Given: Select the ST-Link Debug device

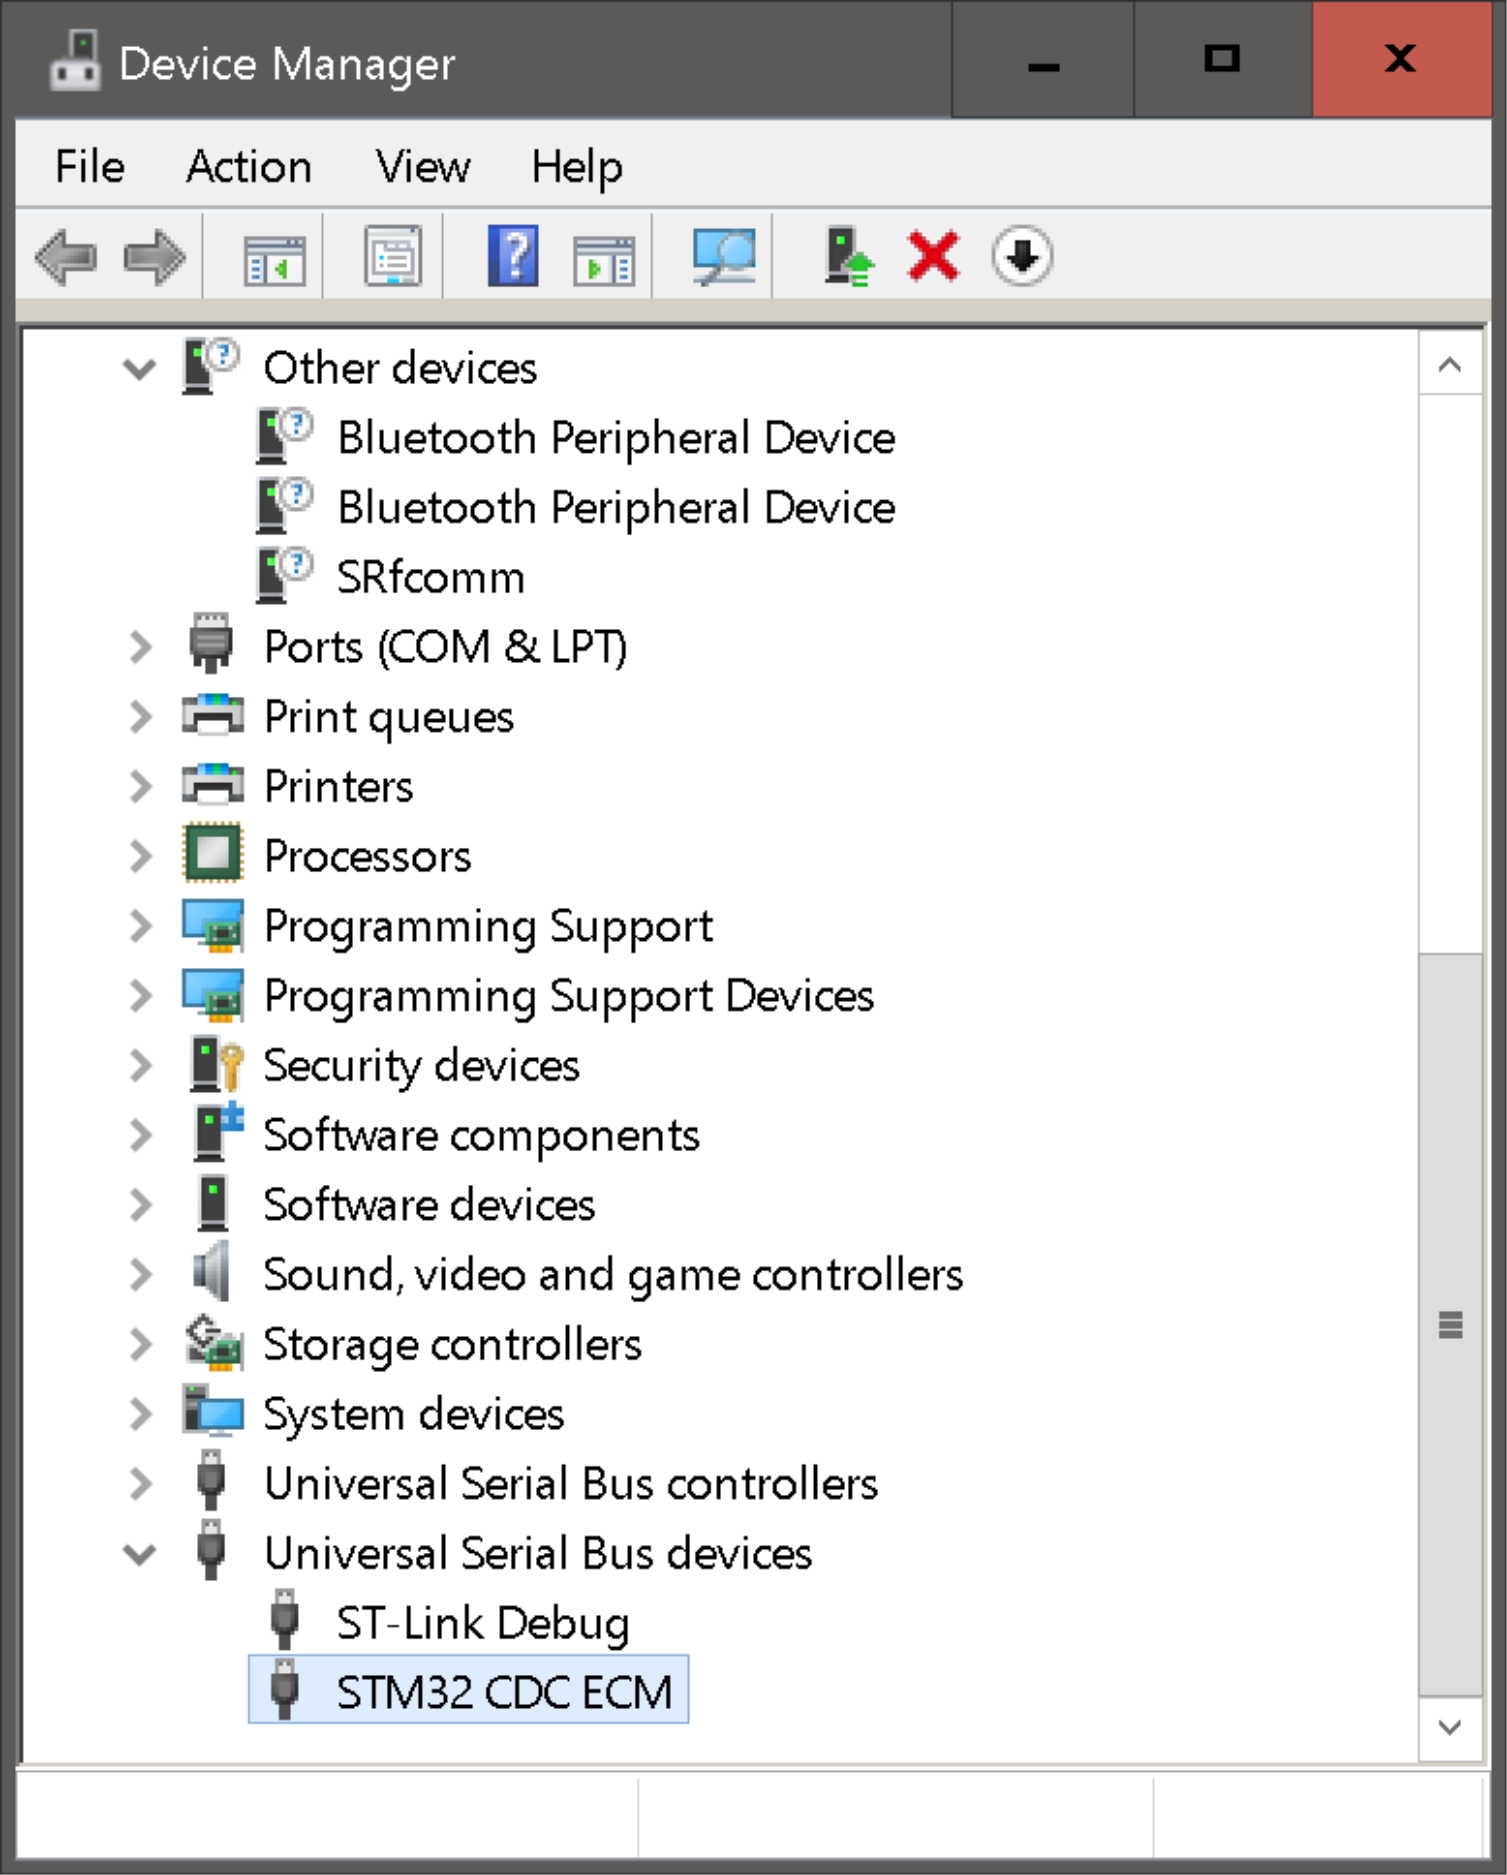Looking at the screenshot, I should tap(483, 1622).
